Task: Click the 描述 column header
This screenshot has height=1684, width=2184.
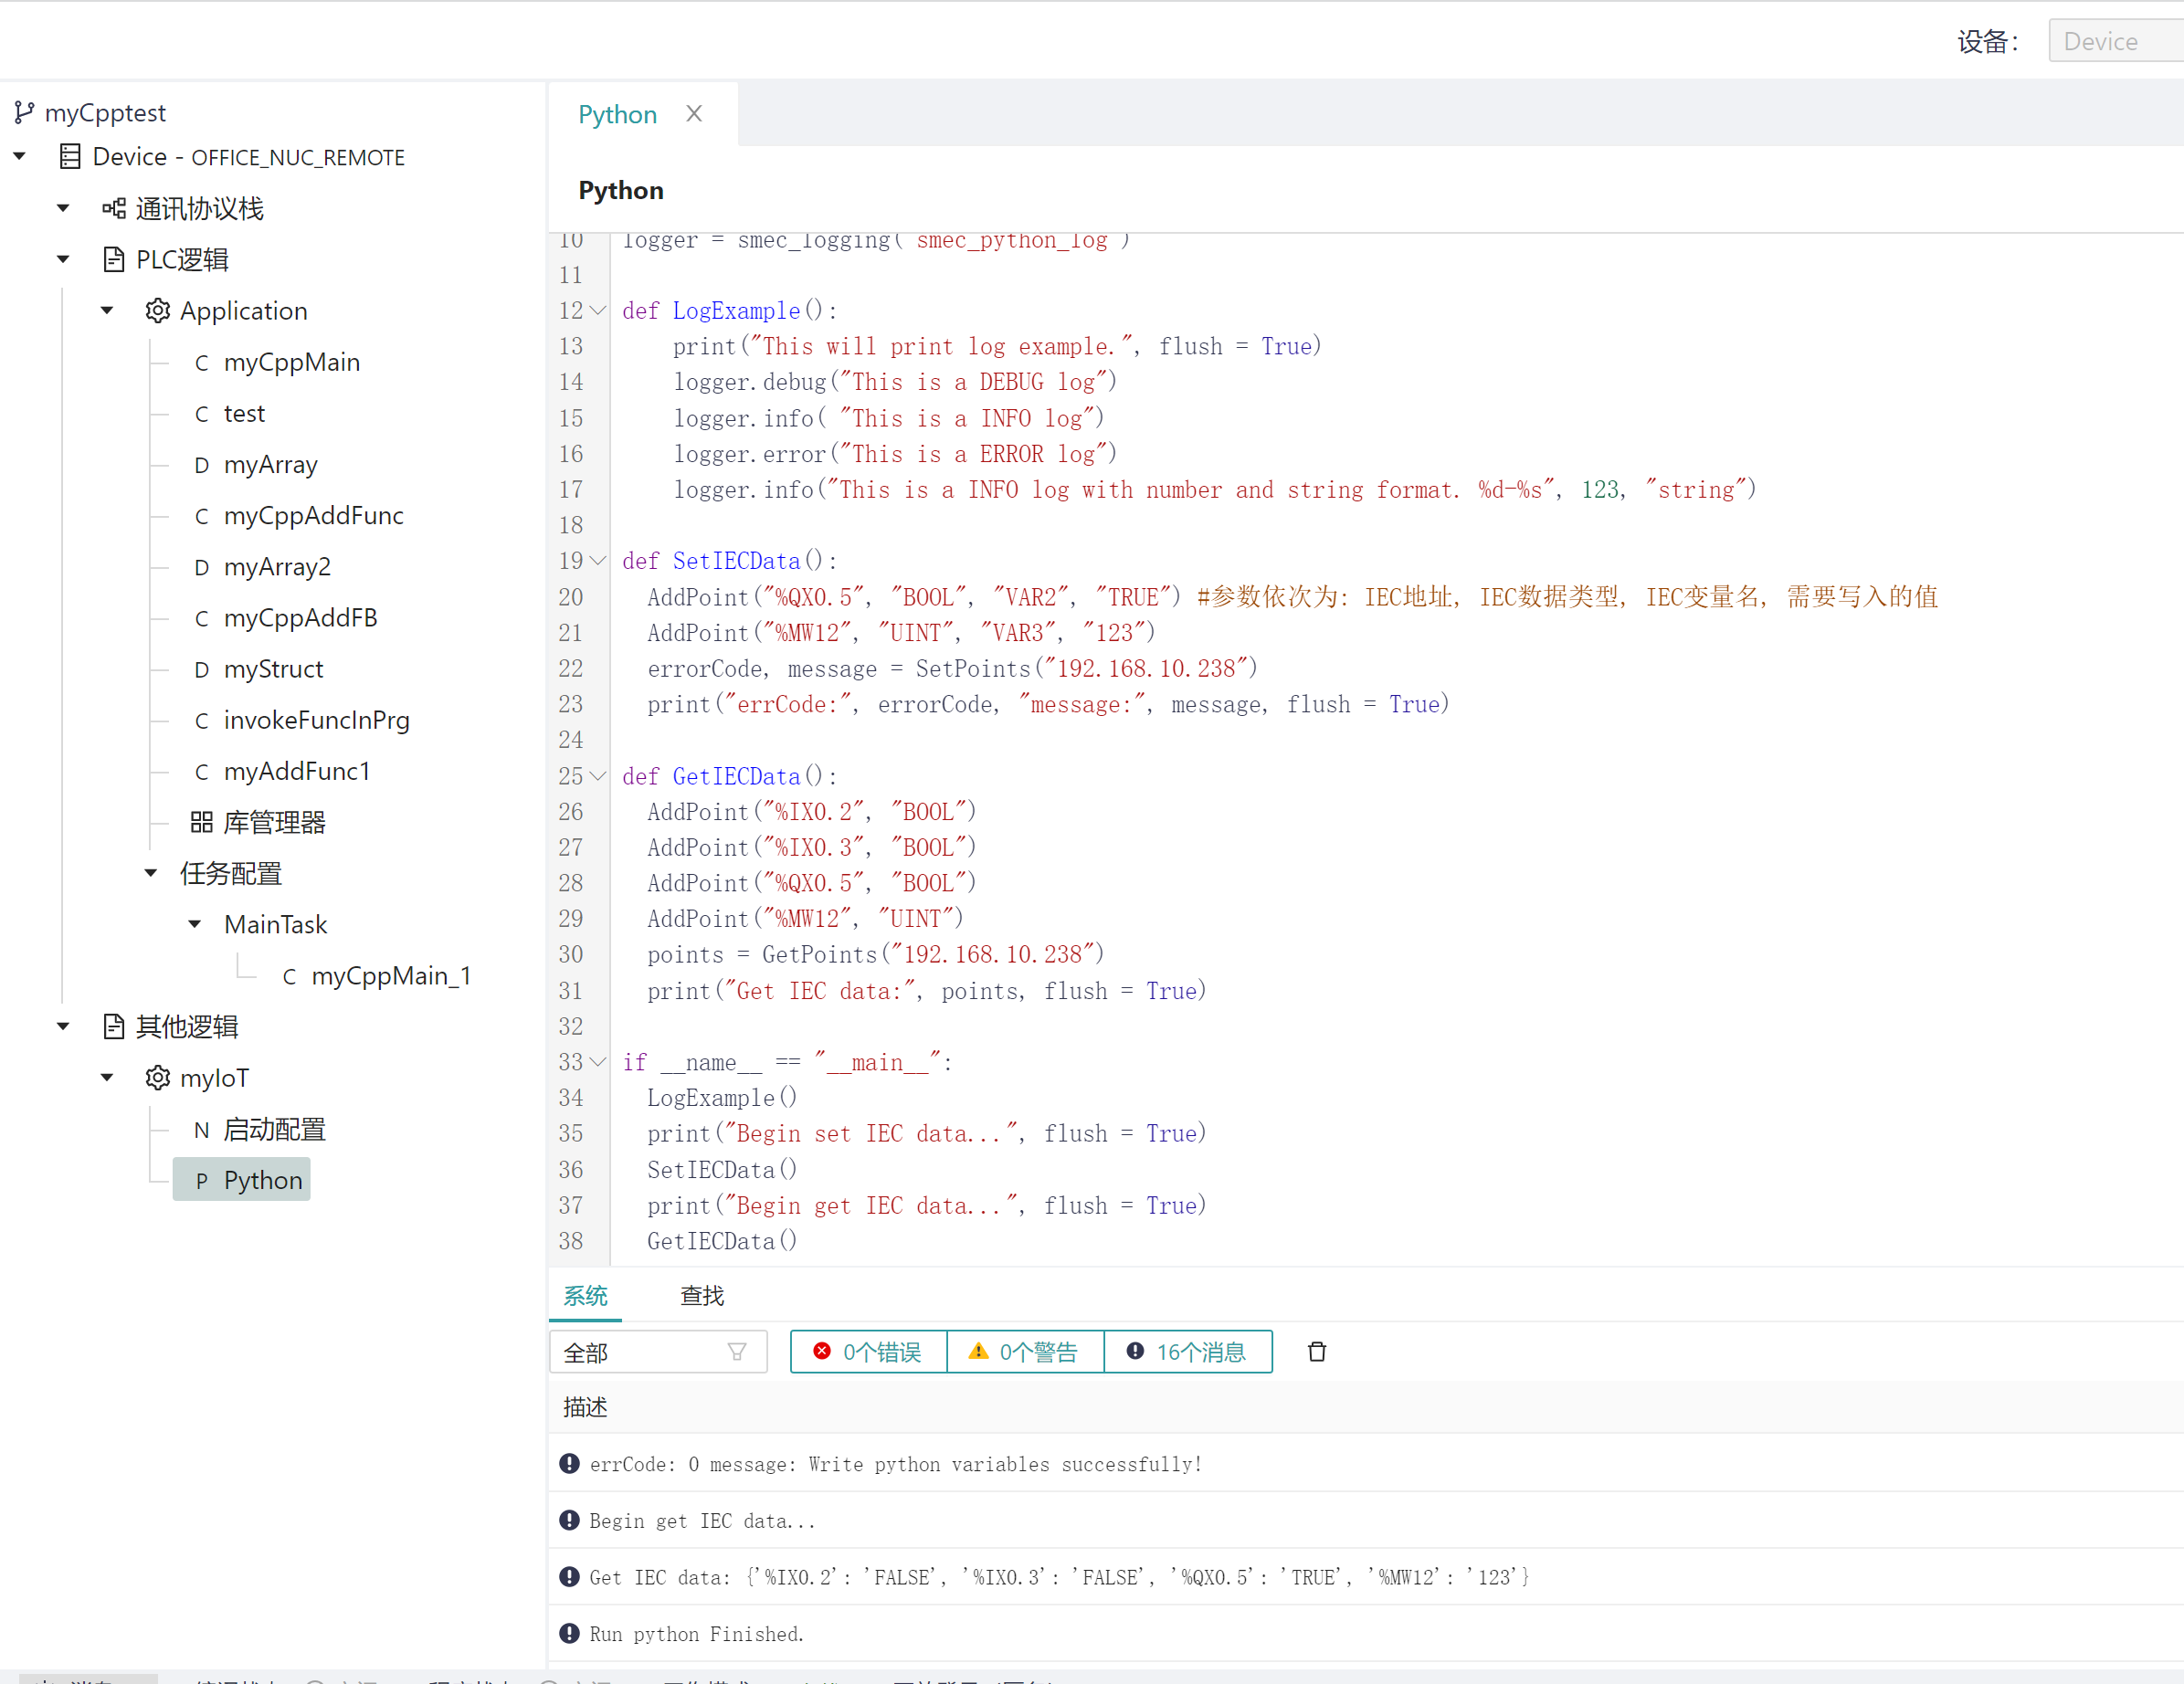Action: point(585,1407)
